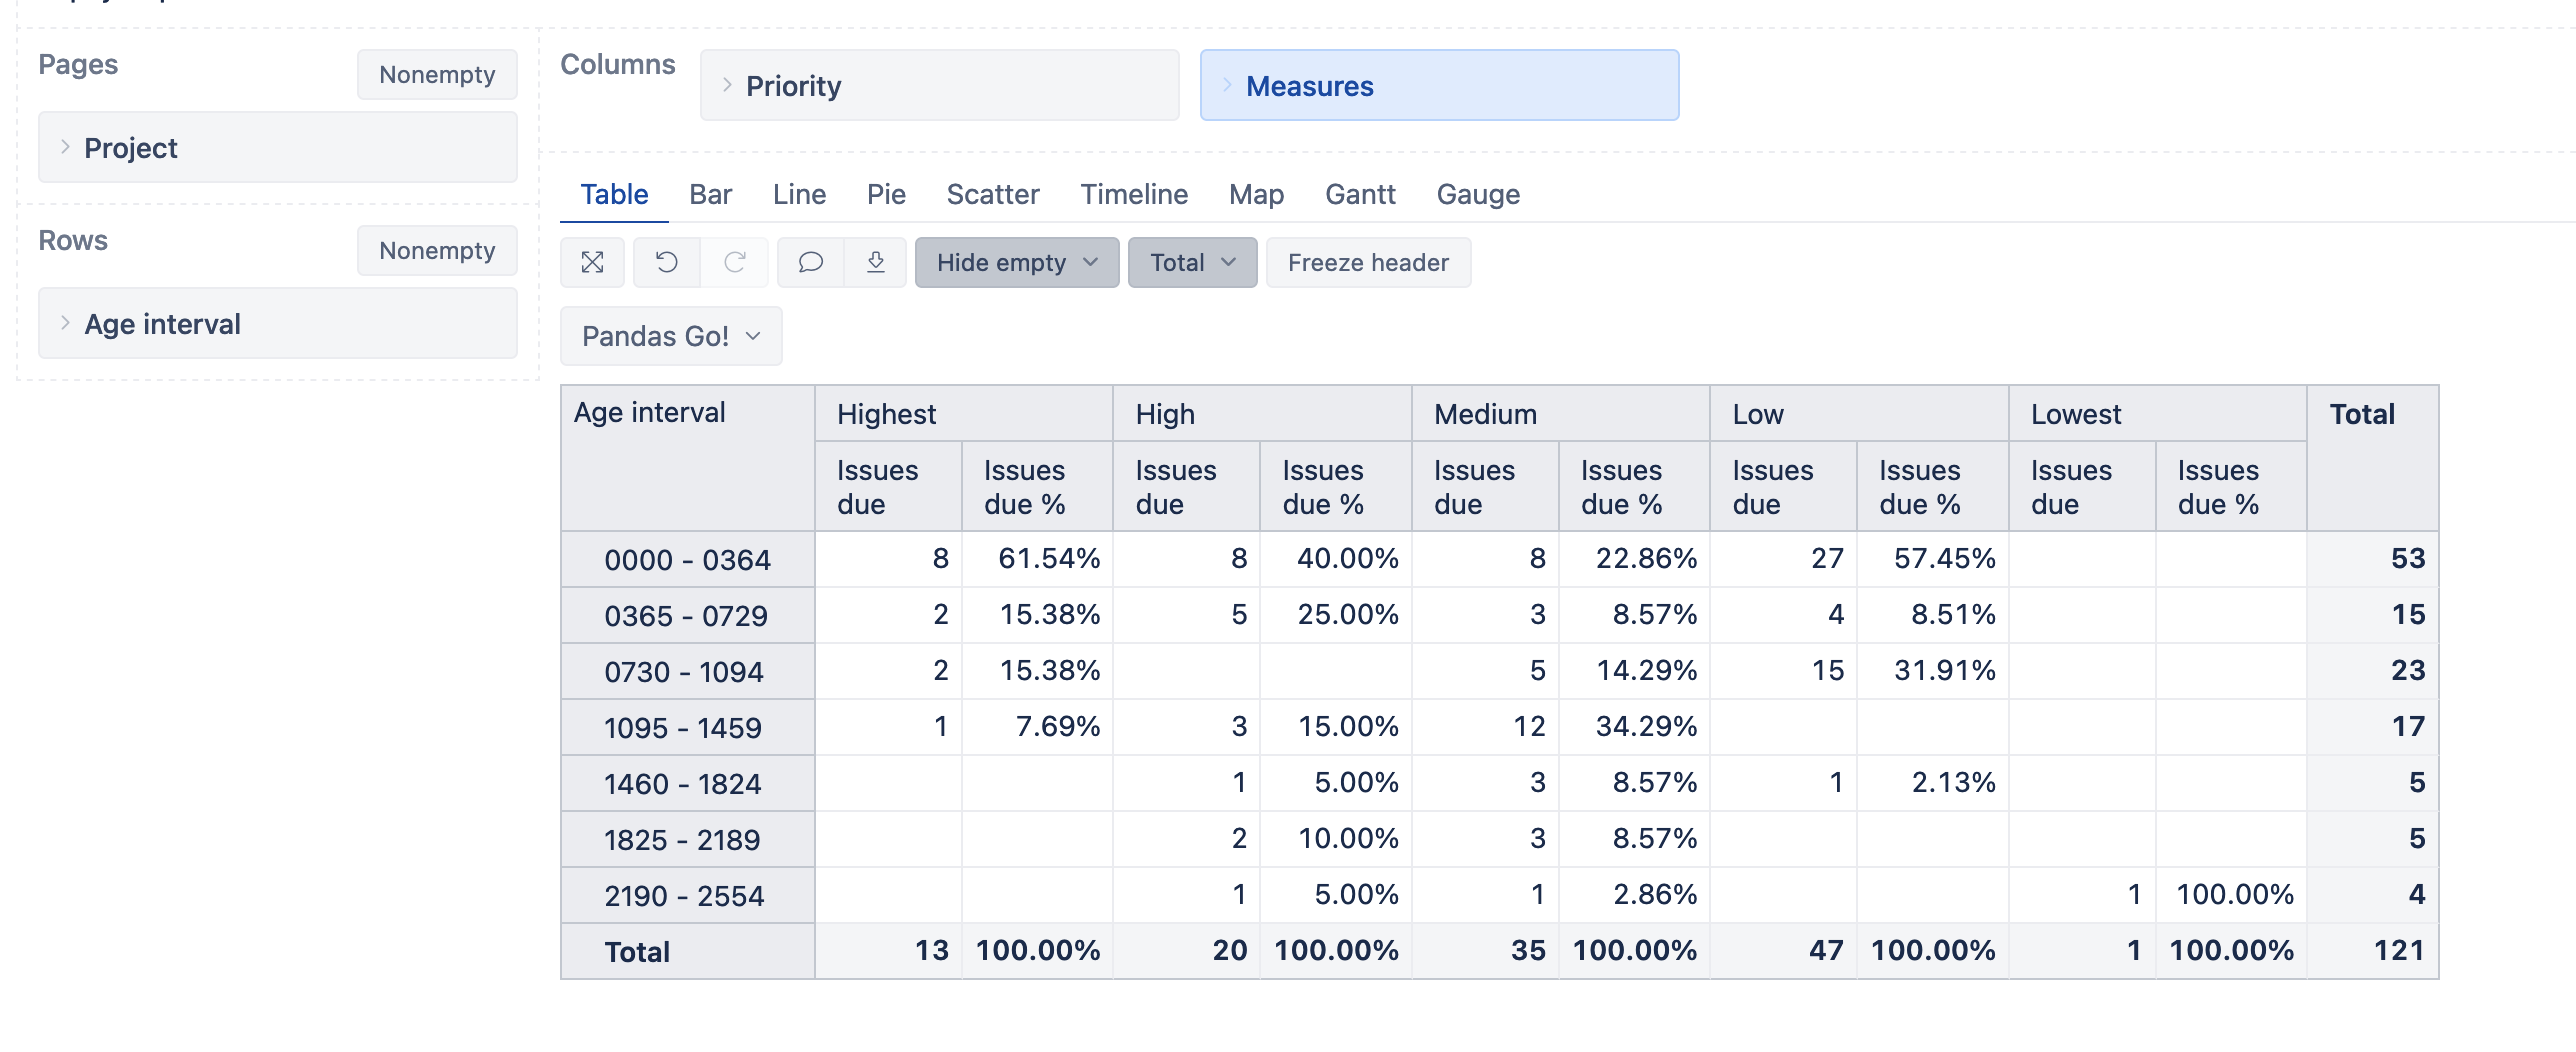Open the Pandas Go! project dropdown

[x=671, y=336]
